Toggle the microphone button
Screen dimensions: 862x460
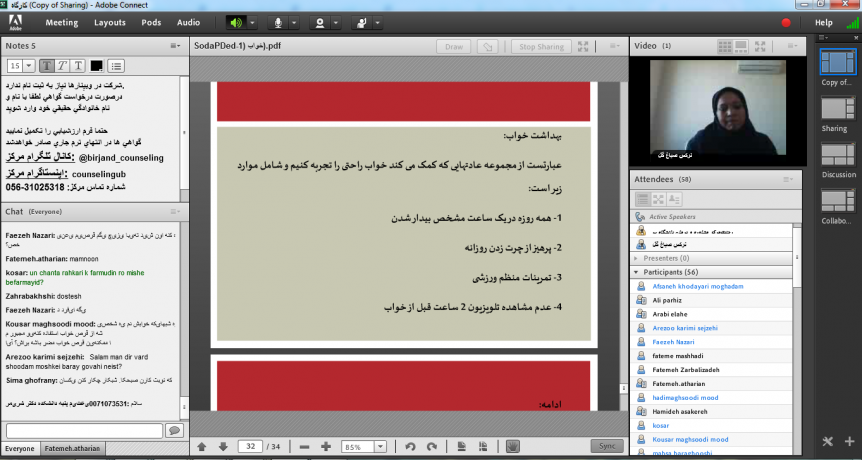[x=278, y=23]
